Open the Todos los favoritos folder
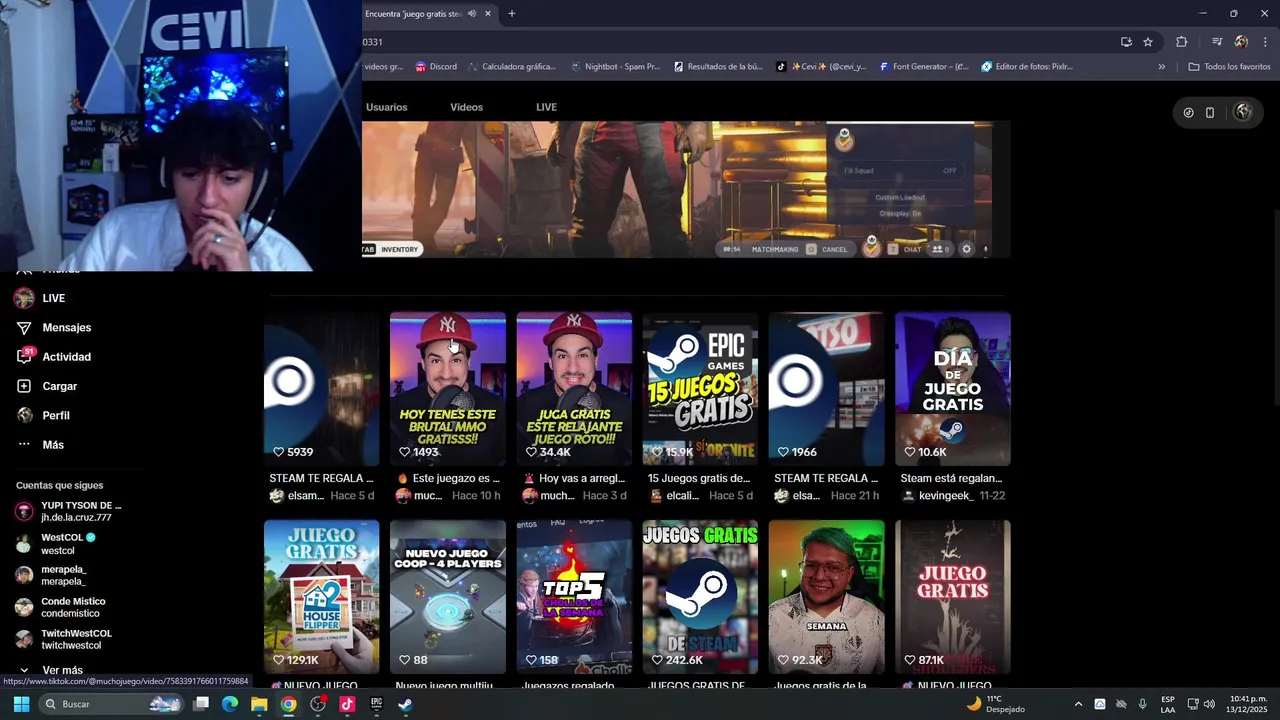The image size is (1280, 720). [1229, 67]
